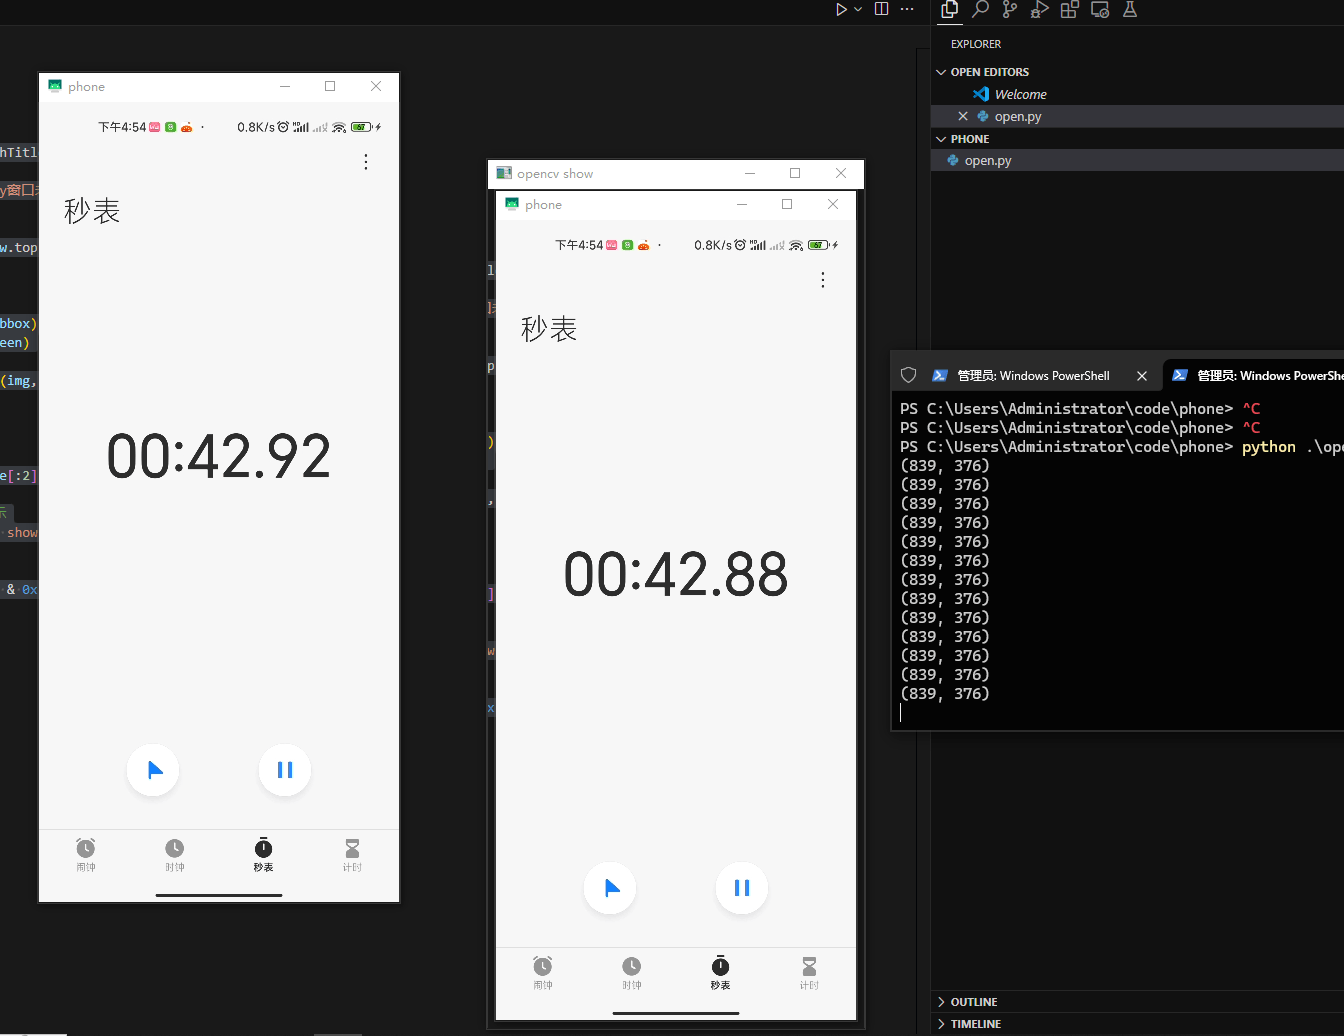The height and width of the screenshot is (1036, 1344).
Task: Click the 00:42.88 time in opencv show image
Action: [676, 574]
